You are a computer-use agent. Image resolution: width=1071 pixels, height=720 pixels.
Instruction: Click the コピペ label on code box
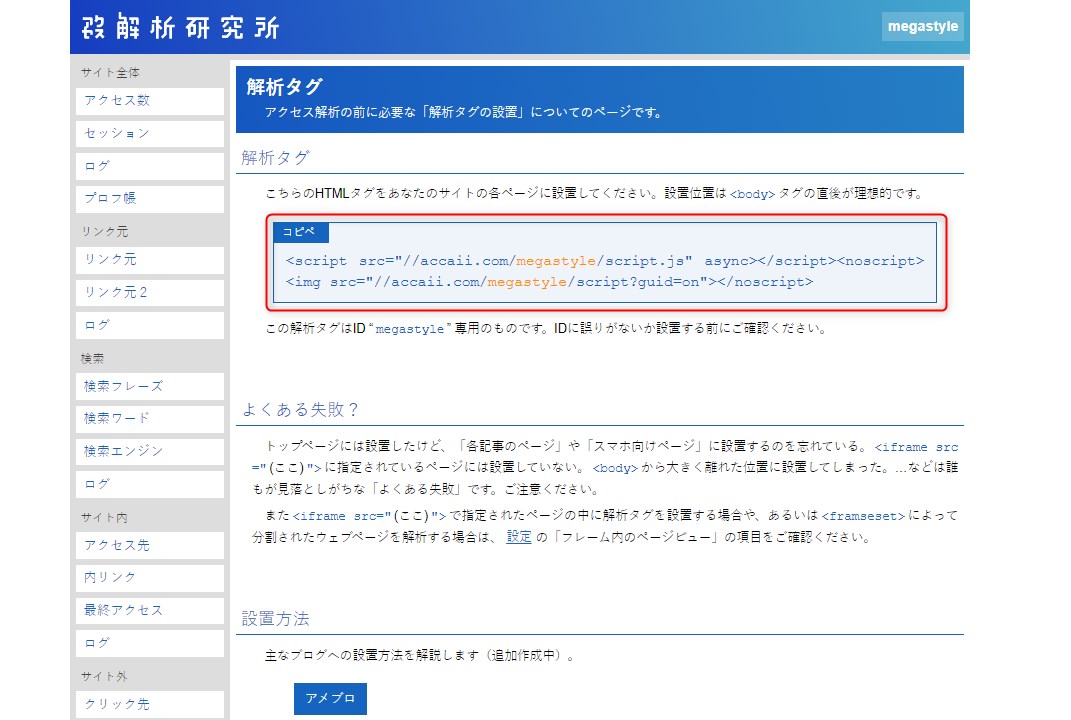[x=300, y=232]
